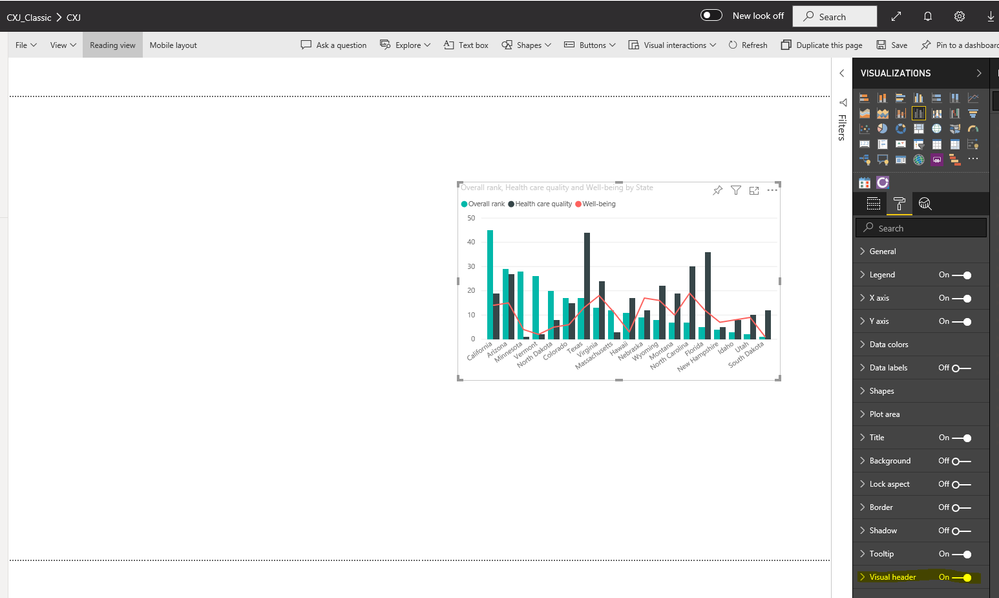Select the stacked column chart visual
The height and width of the screenshot is (598, 999).
[x=882, y=98]
